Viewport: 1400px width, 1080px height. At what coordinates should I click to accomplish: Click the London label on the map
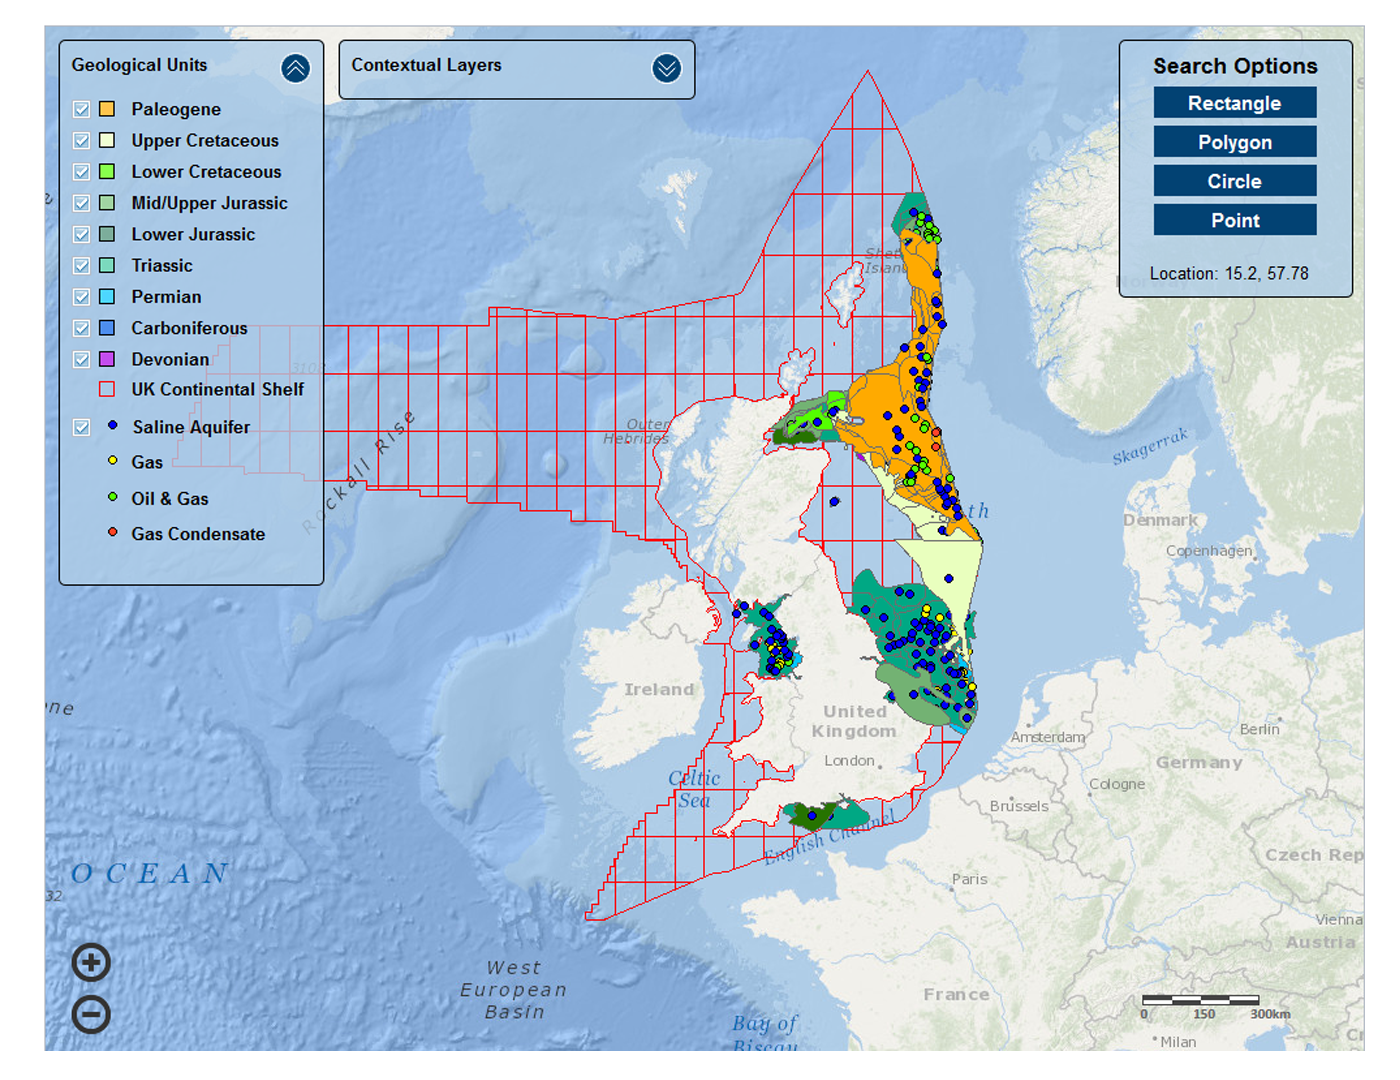849,761
